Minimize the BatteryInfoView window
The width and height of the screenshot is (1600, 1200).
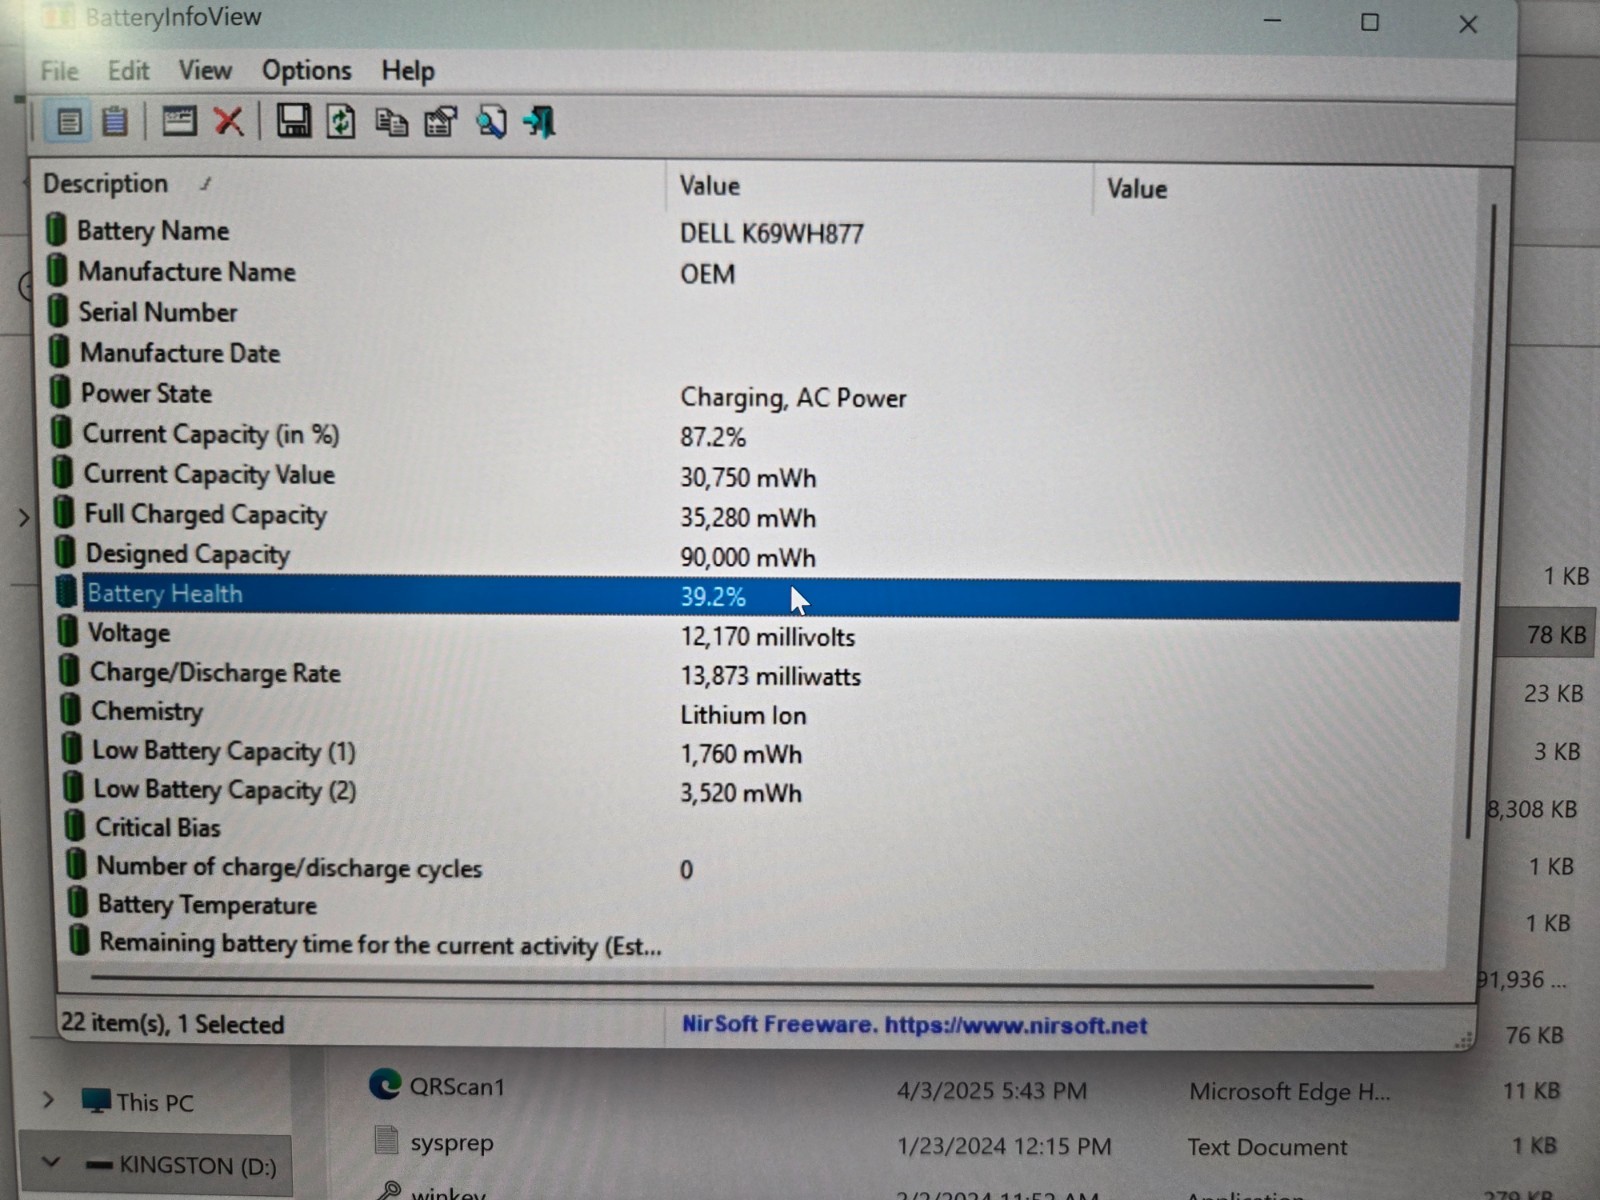(1273, 21)
